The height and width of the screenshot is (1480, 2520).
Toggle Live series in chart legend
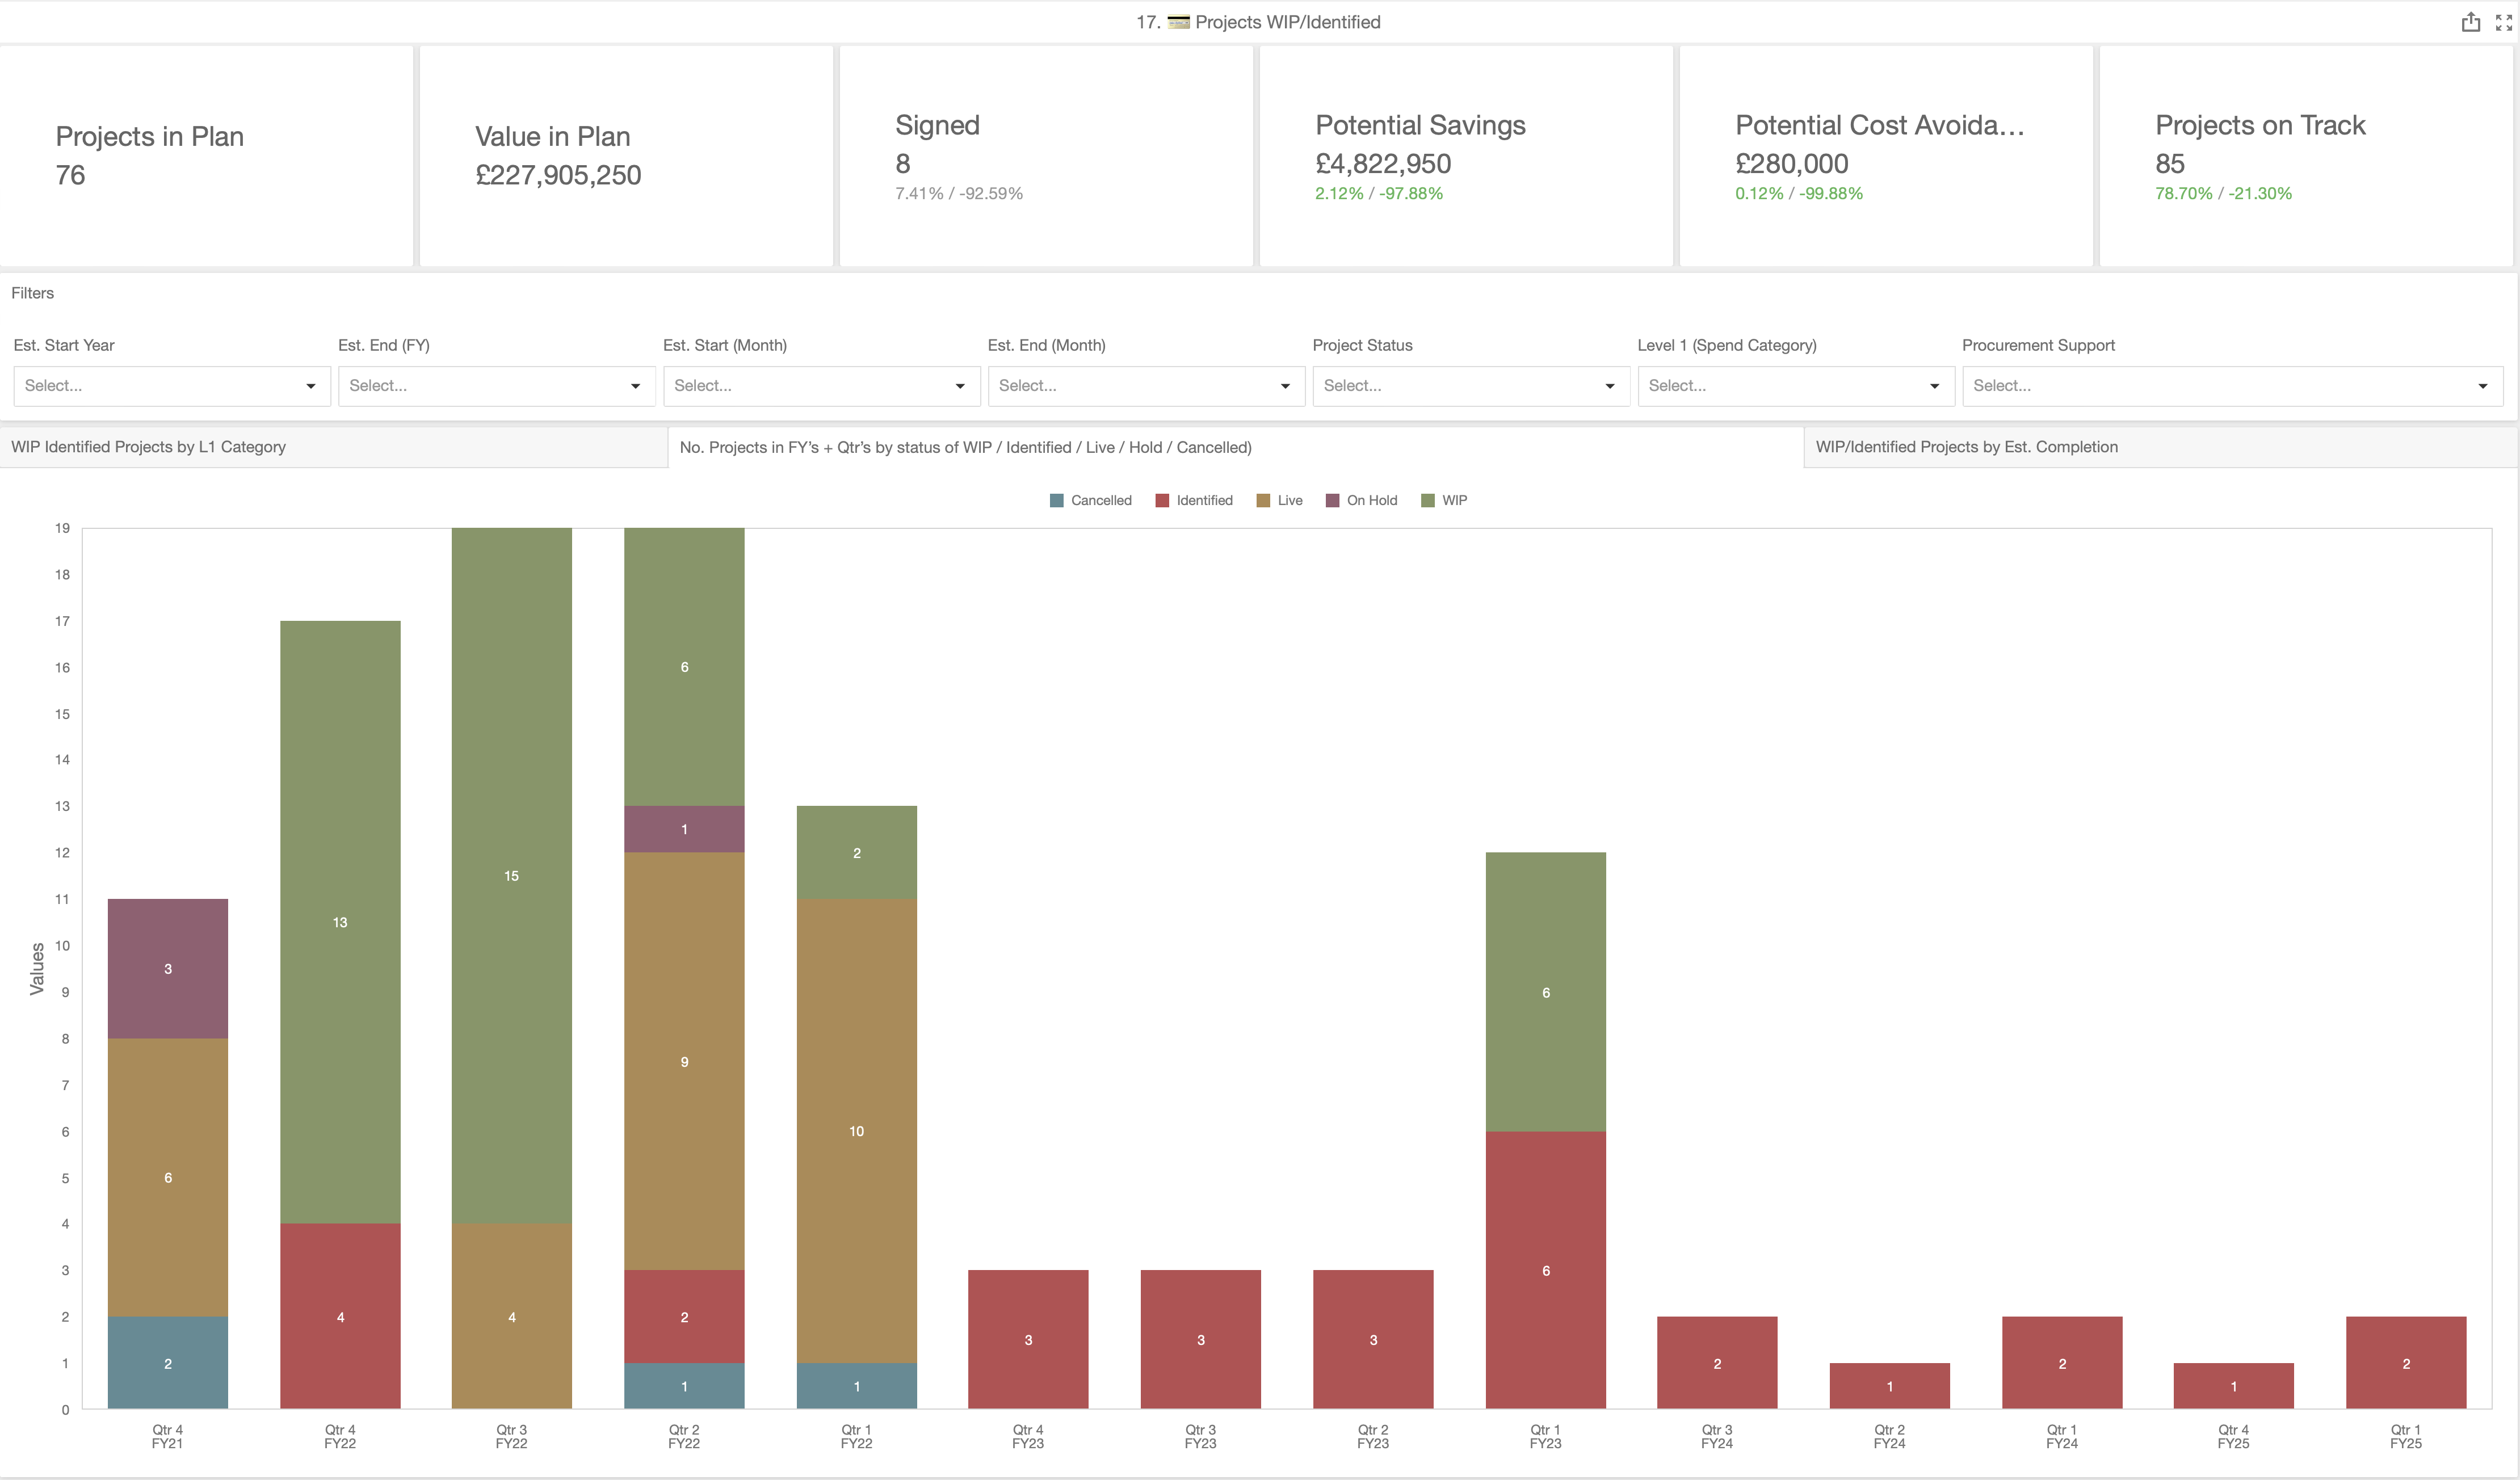[1279, 500]
